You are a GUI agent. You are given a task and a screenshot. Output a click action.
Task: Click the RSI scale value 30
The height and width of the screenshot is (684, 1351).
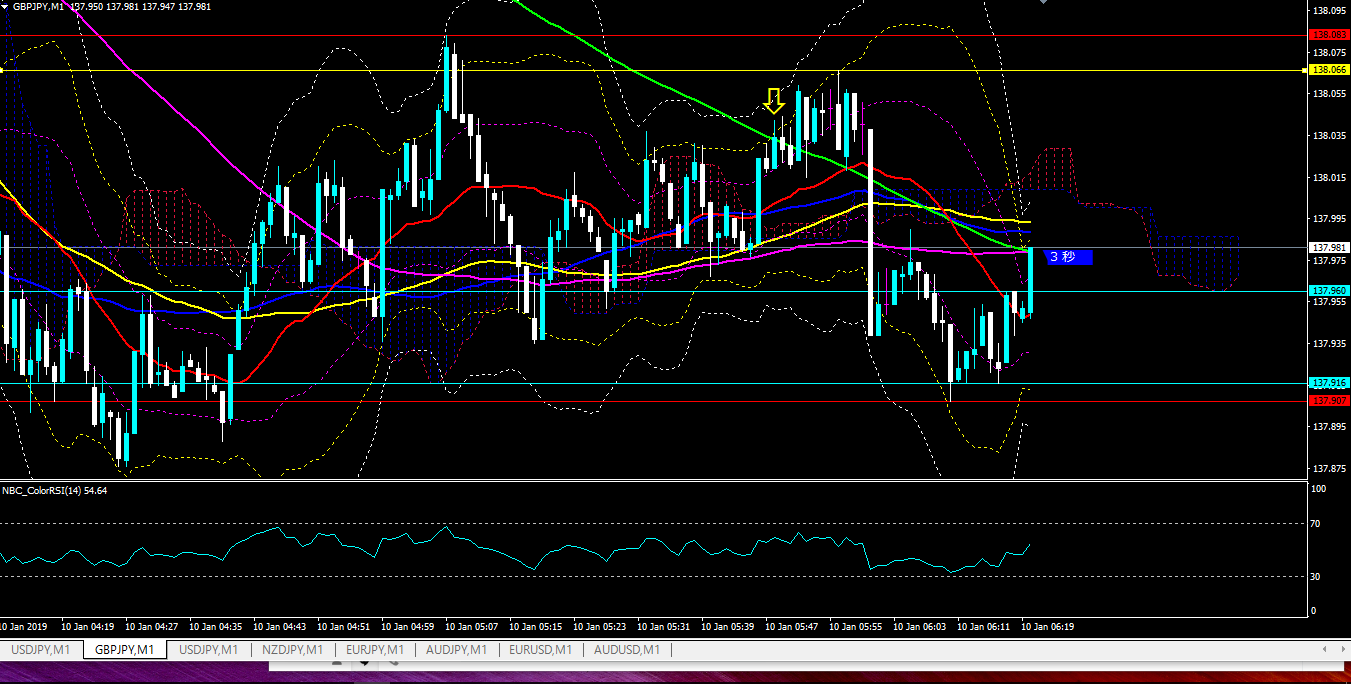tap(1317, 577)
